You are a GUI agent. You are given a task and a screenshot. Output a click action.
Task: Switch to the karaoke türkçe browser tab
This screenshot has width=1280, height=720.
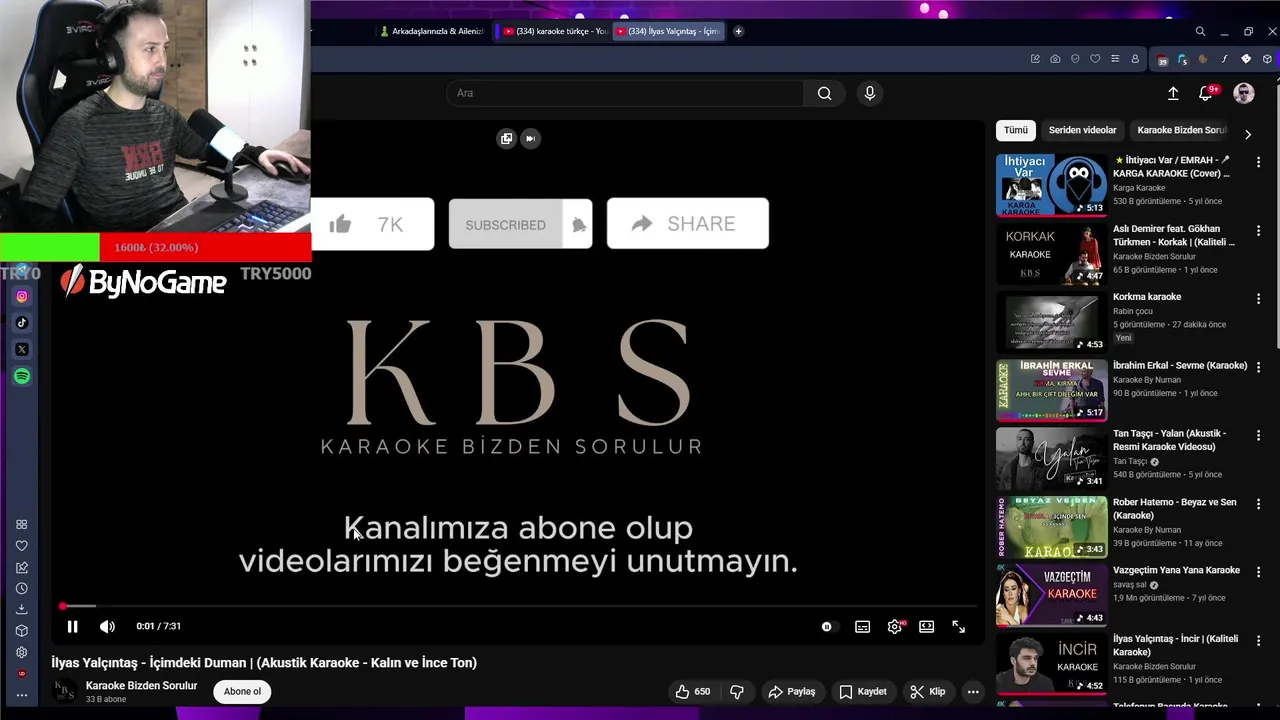click(554, 31)
